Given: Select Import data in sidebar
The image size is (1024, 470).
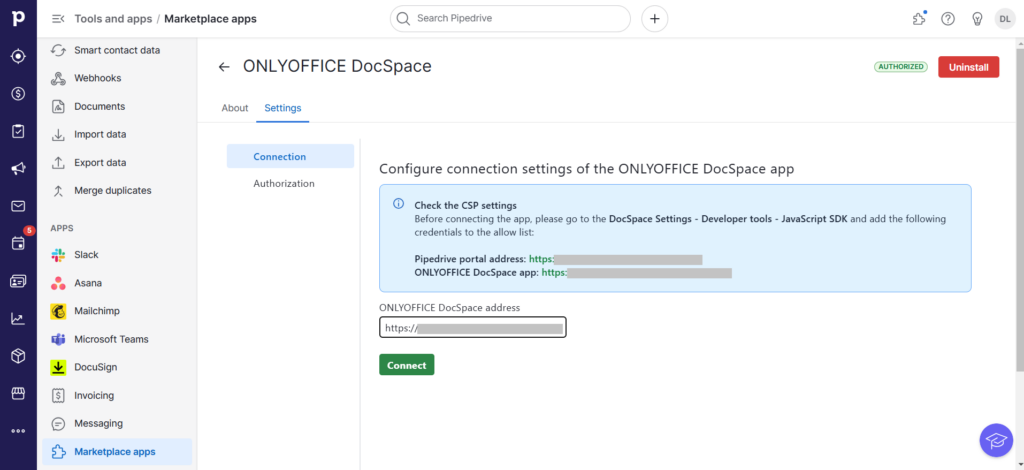Looking at the screenshot, I should tap(117, 134).
